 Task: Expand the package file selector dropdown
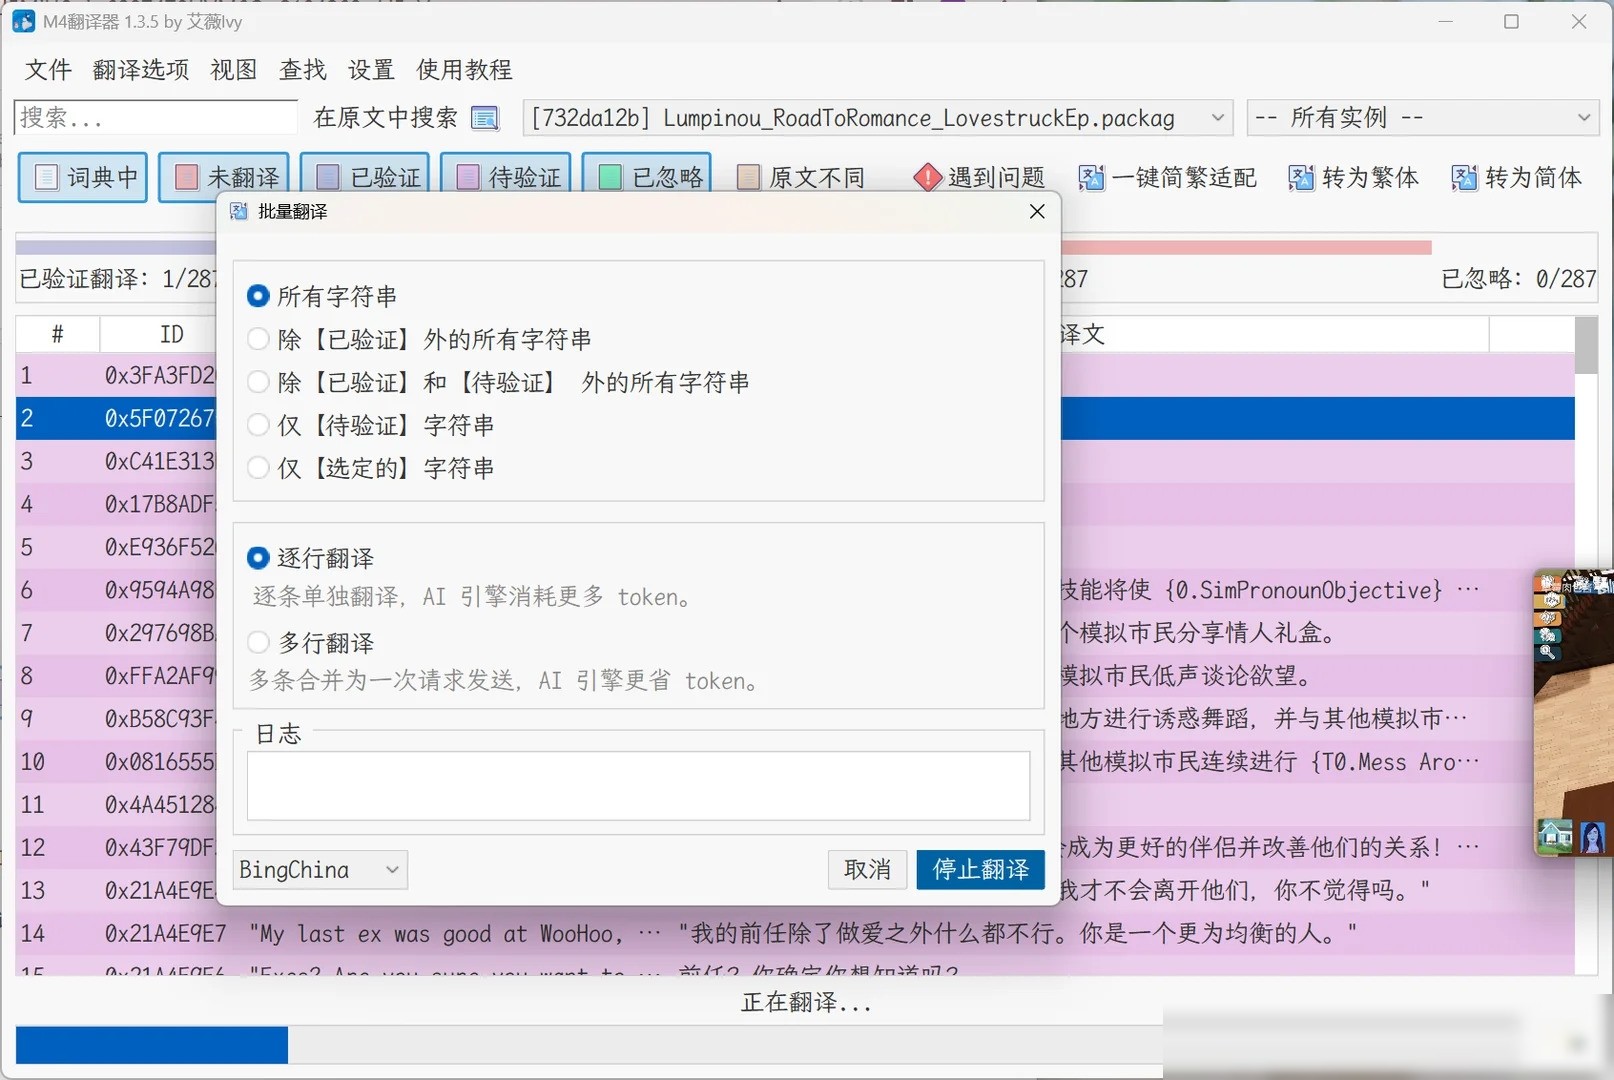877,118
